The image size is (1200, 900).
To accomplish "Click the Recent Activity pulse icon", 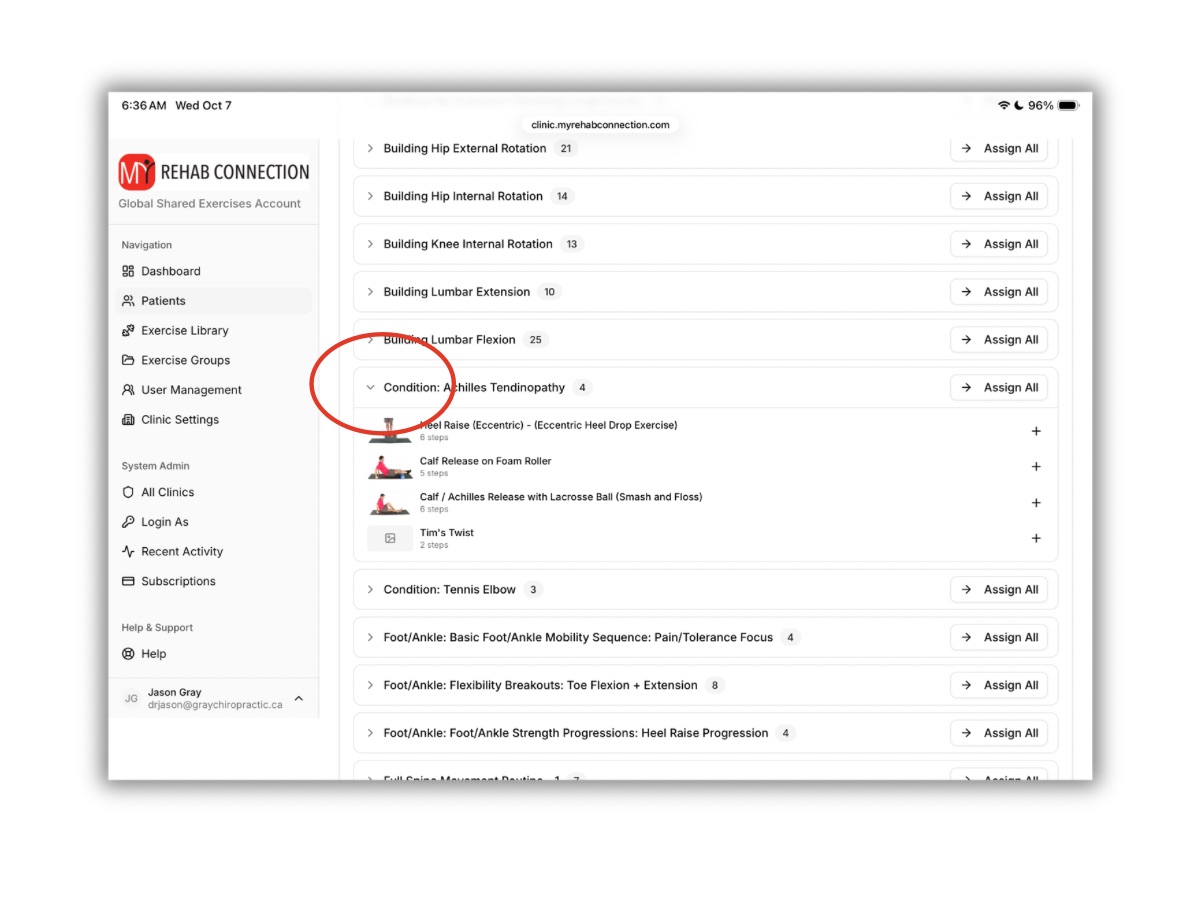I will coord(128,552).
